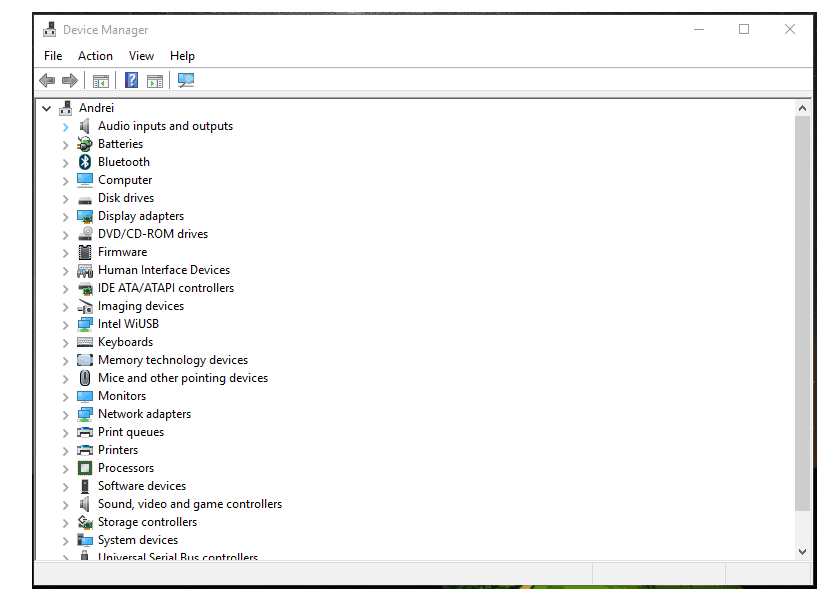Expand the Network adapters category
837x607 pixels.
click(x=66, y=415)
